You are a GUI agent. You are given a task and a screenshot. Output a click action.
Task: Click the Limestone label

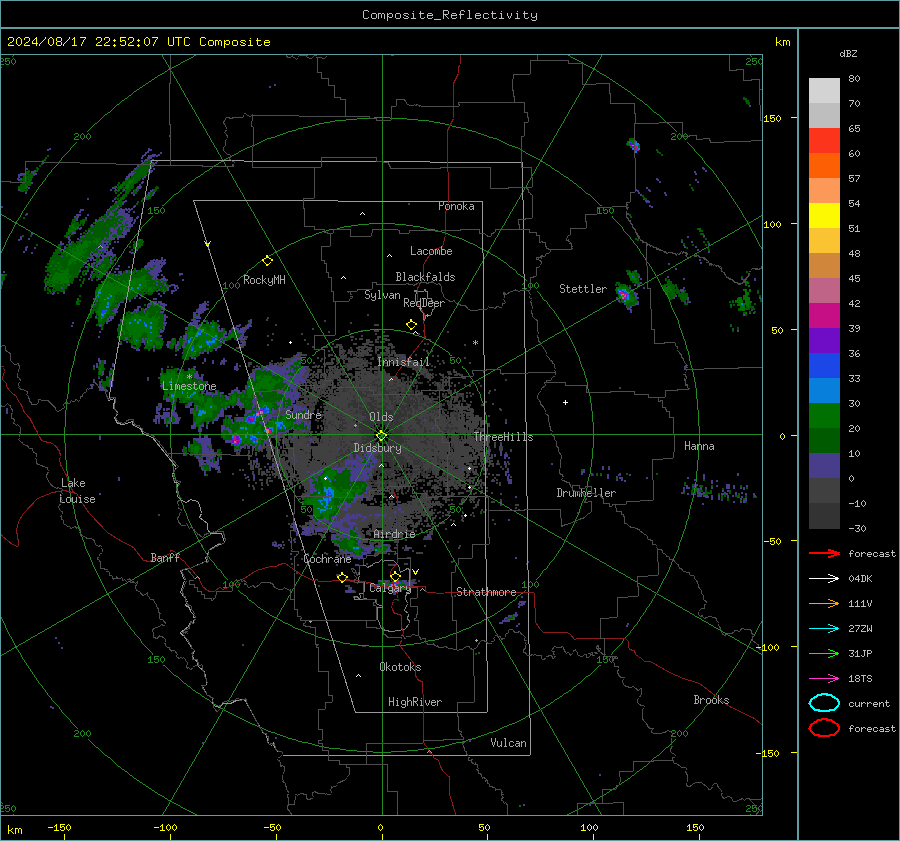[x=189, y=386]
